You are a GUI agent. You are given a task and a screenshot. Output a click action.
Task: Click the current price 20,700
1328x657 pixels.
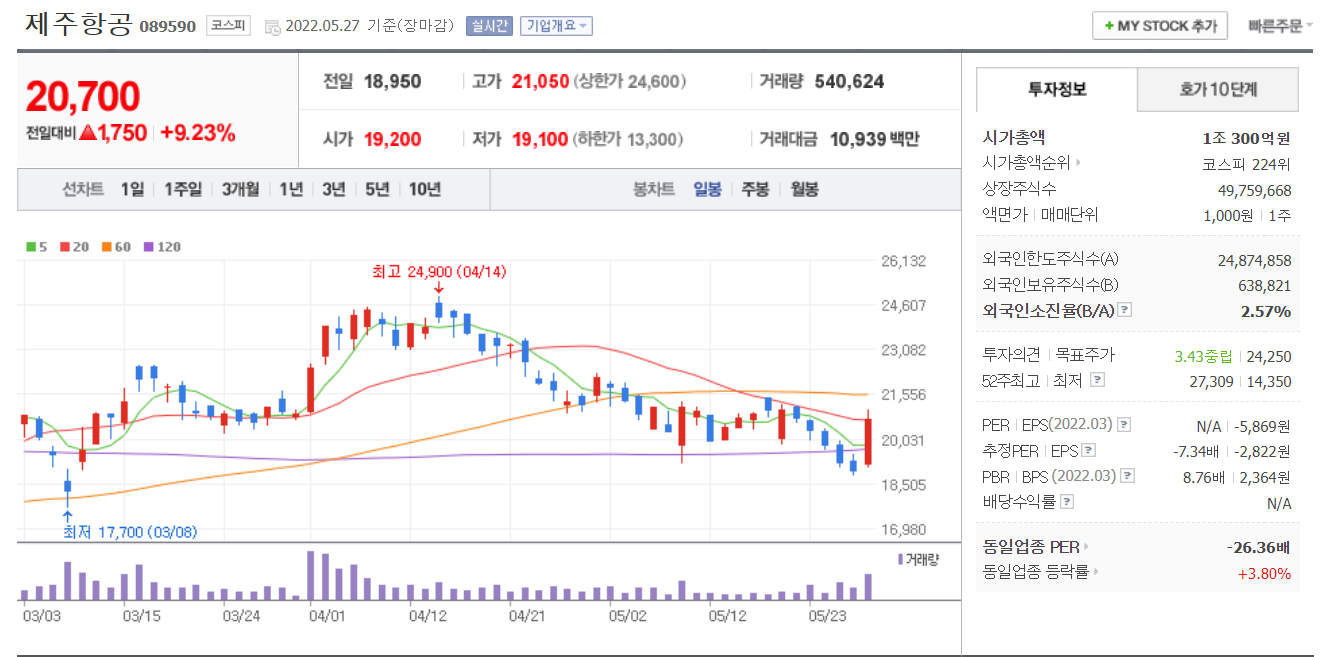pos(83,97)
